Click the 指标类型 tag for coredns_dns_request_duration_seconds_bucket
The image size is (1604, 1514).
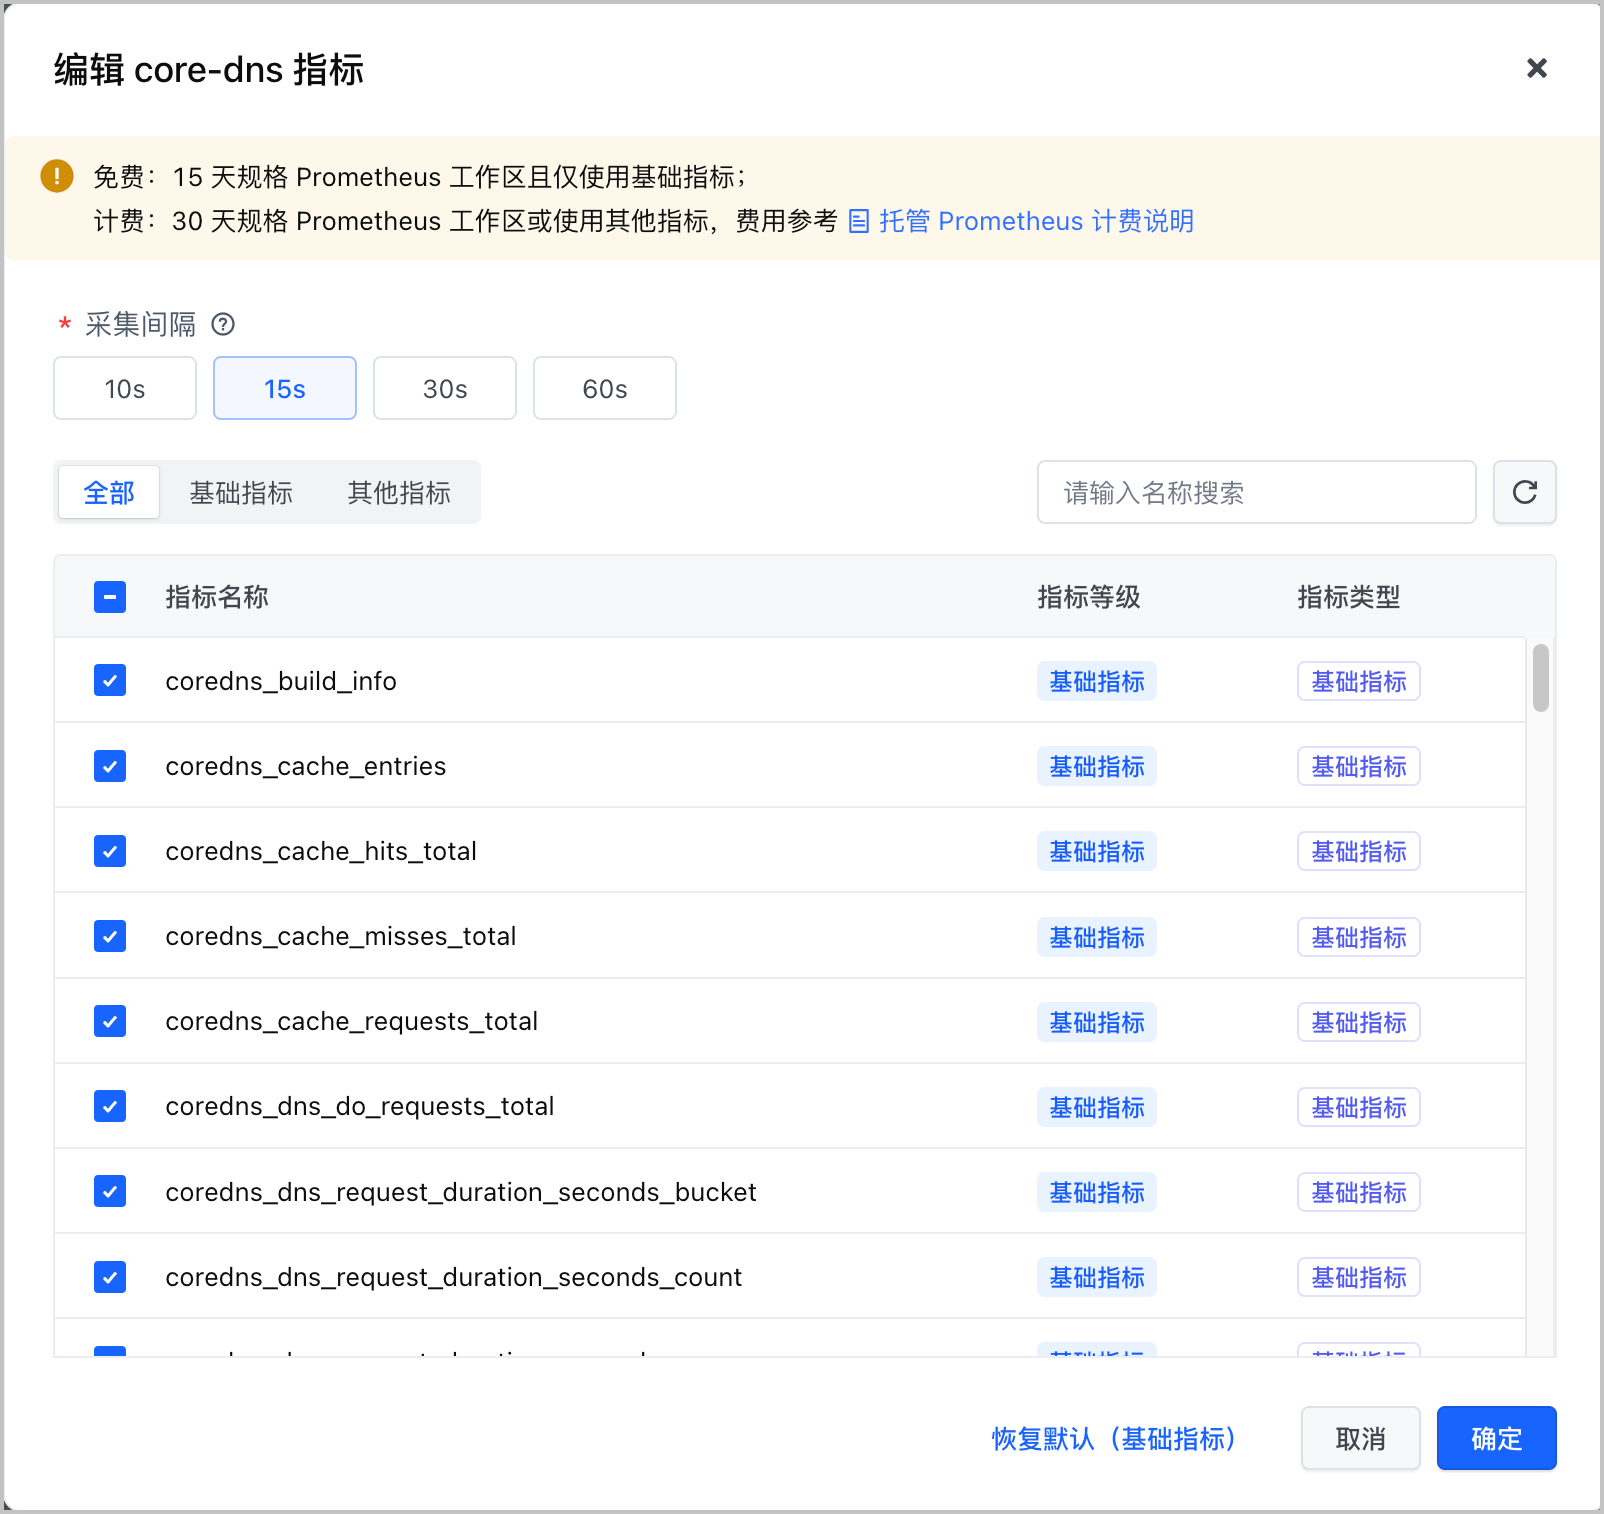click(1359, 1192)
